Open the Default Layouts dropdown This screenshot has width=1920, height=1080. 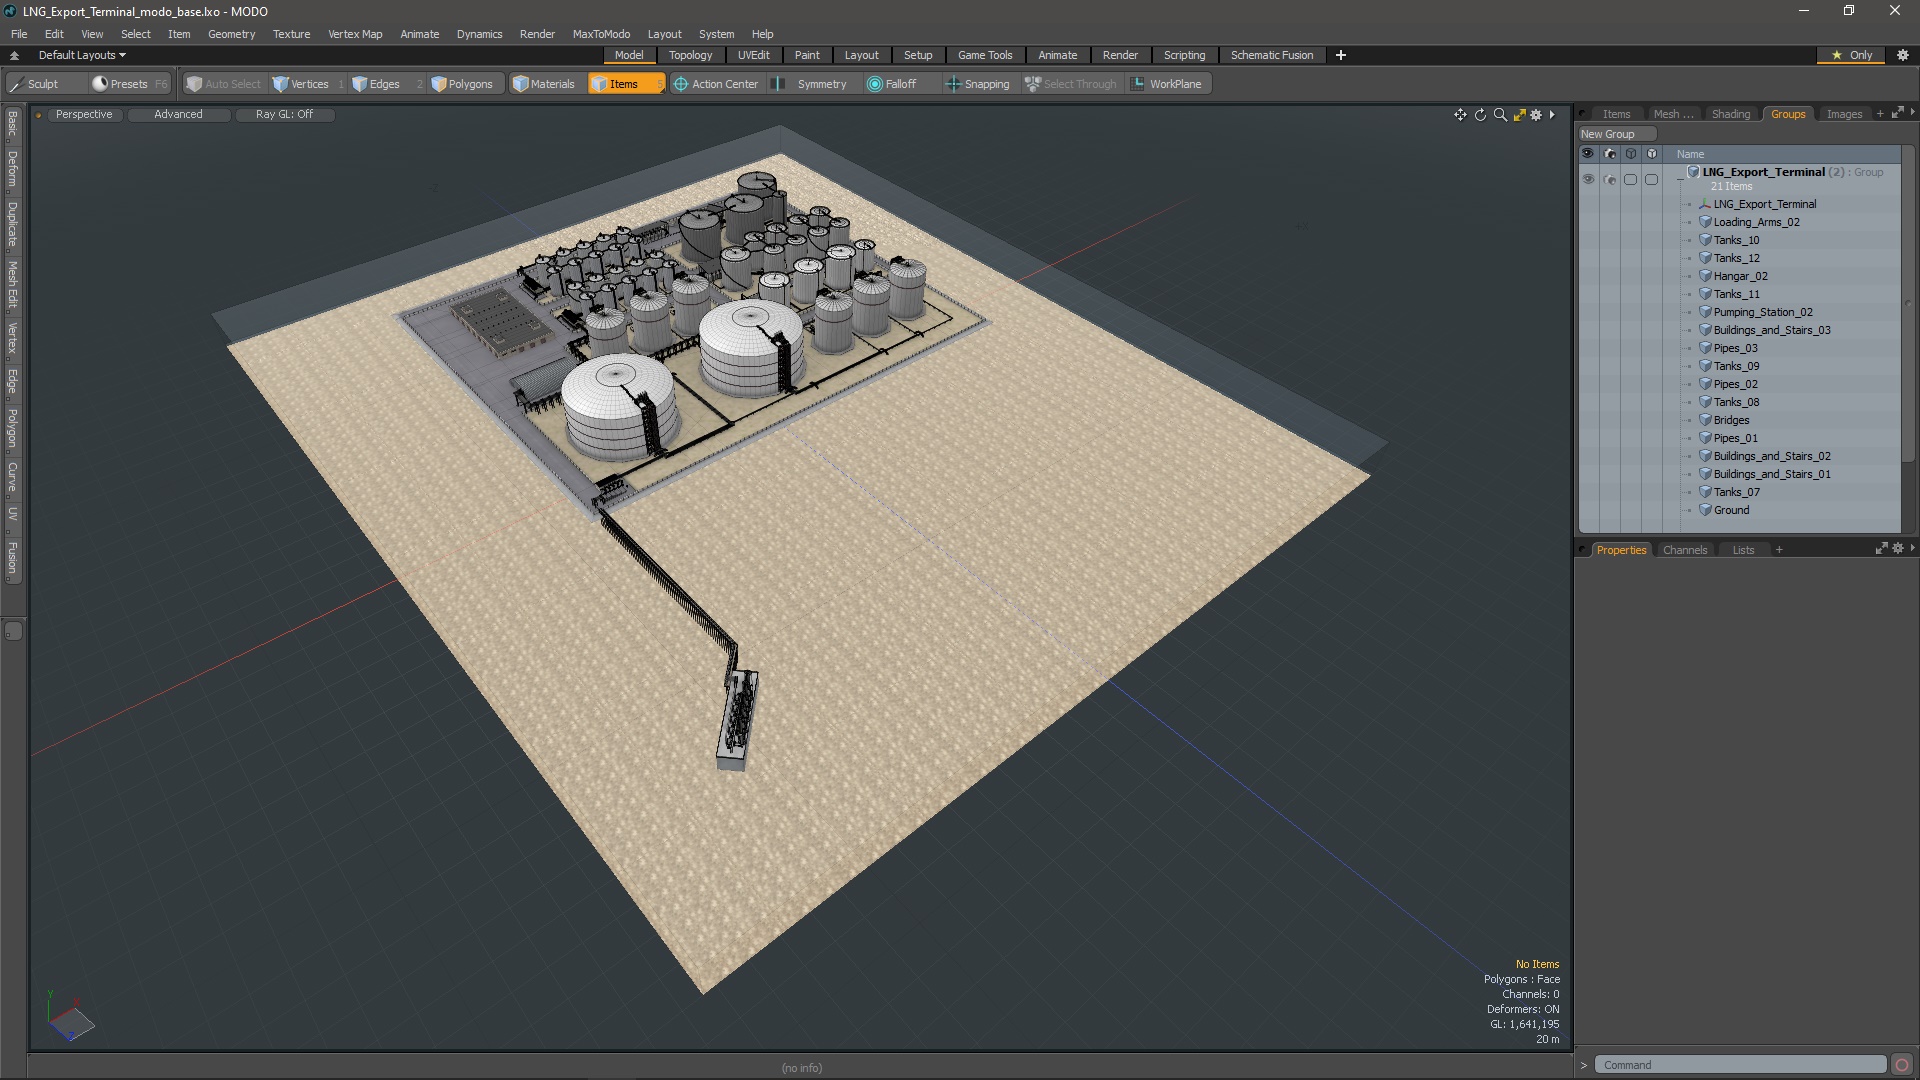82,55
